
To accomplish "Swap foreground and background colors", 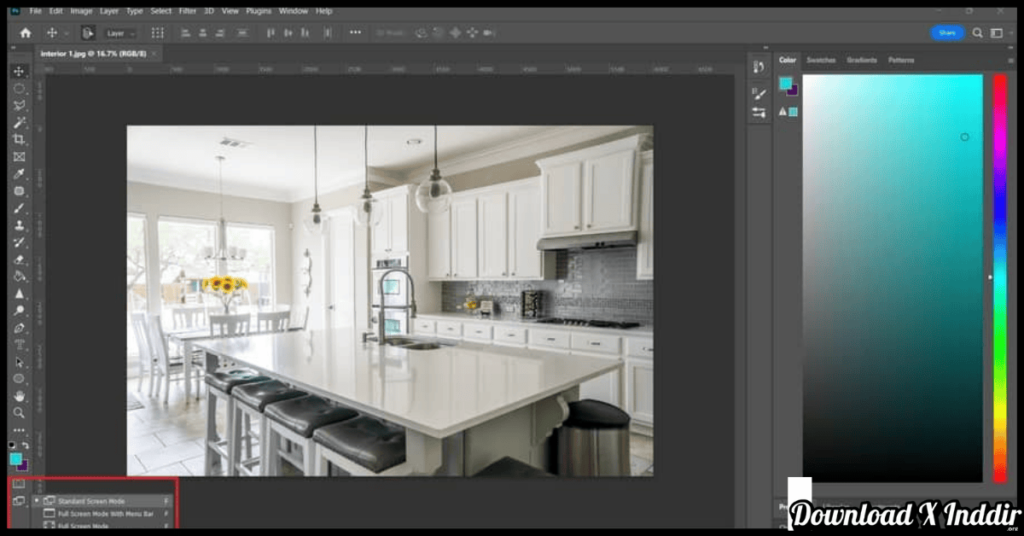I will (25, 446).
